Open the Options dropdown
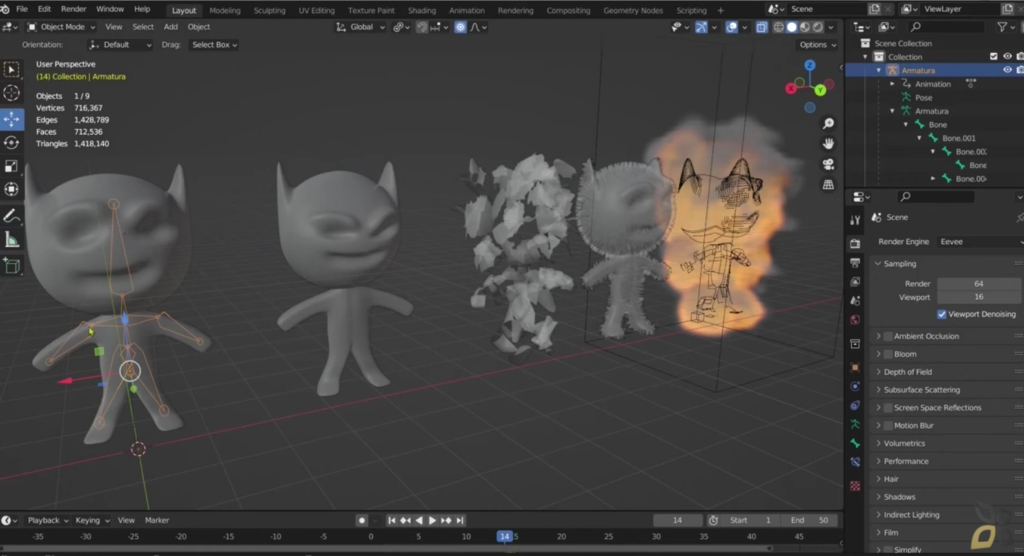The height and width of the screenshot is (556, 1024). point(817,44)
